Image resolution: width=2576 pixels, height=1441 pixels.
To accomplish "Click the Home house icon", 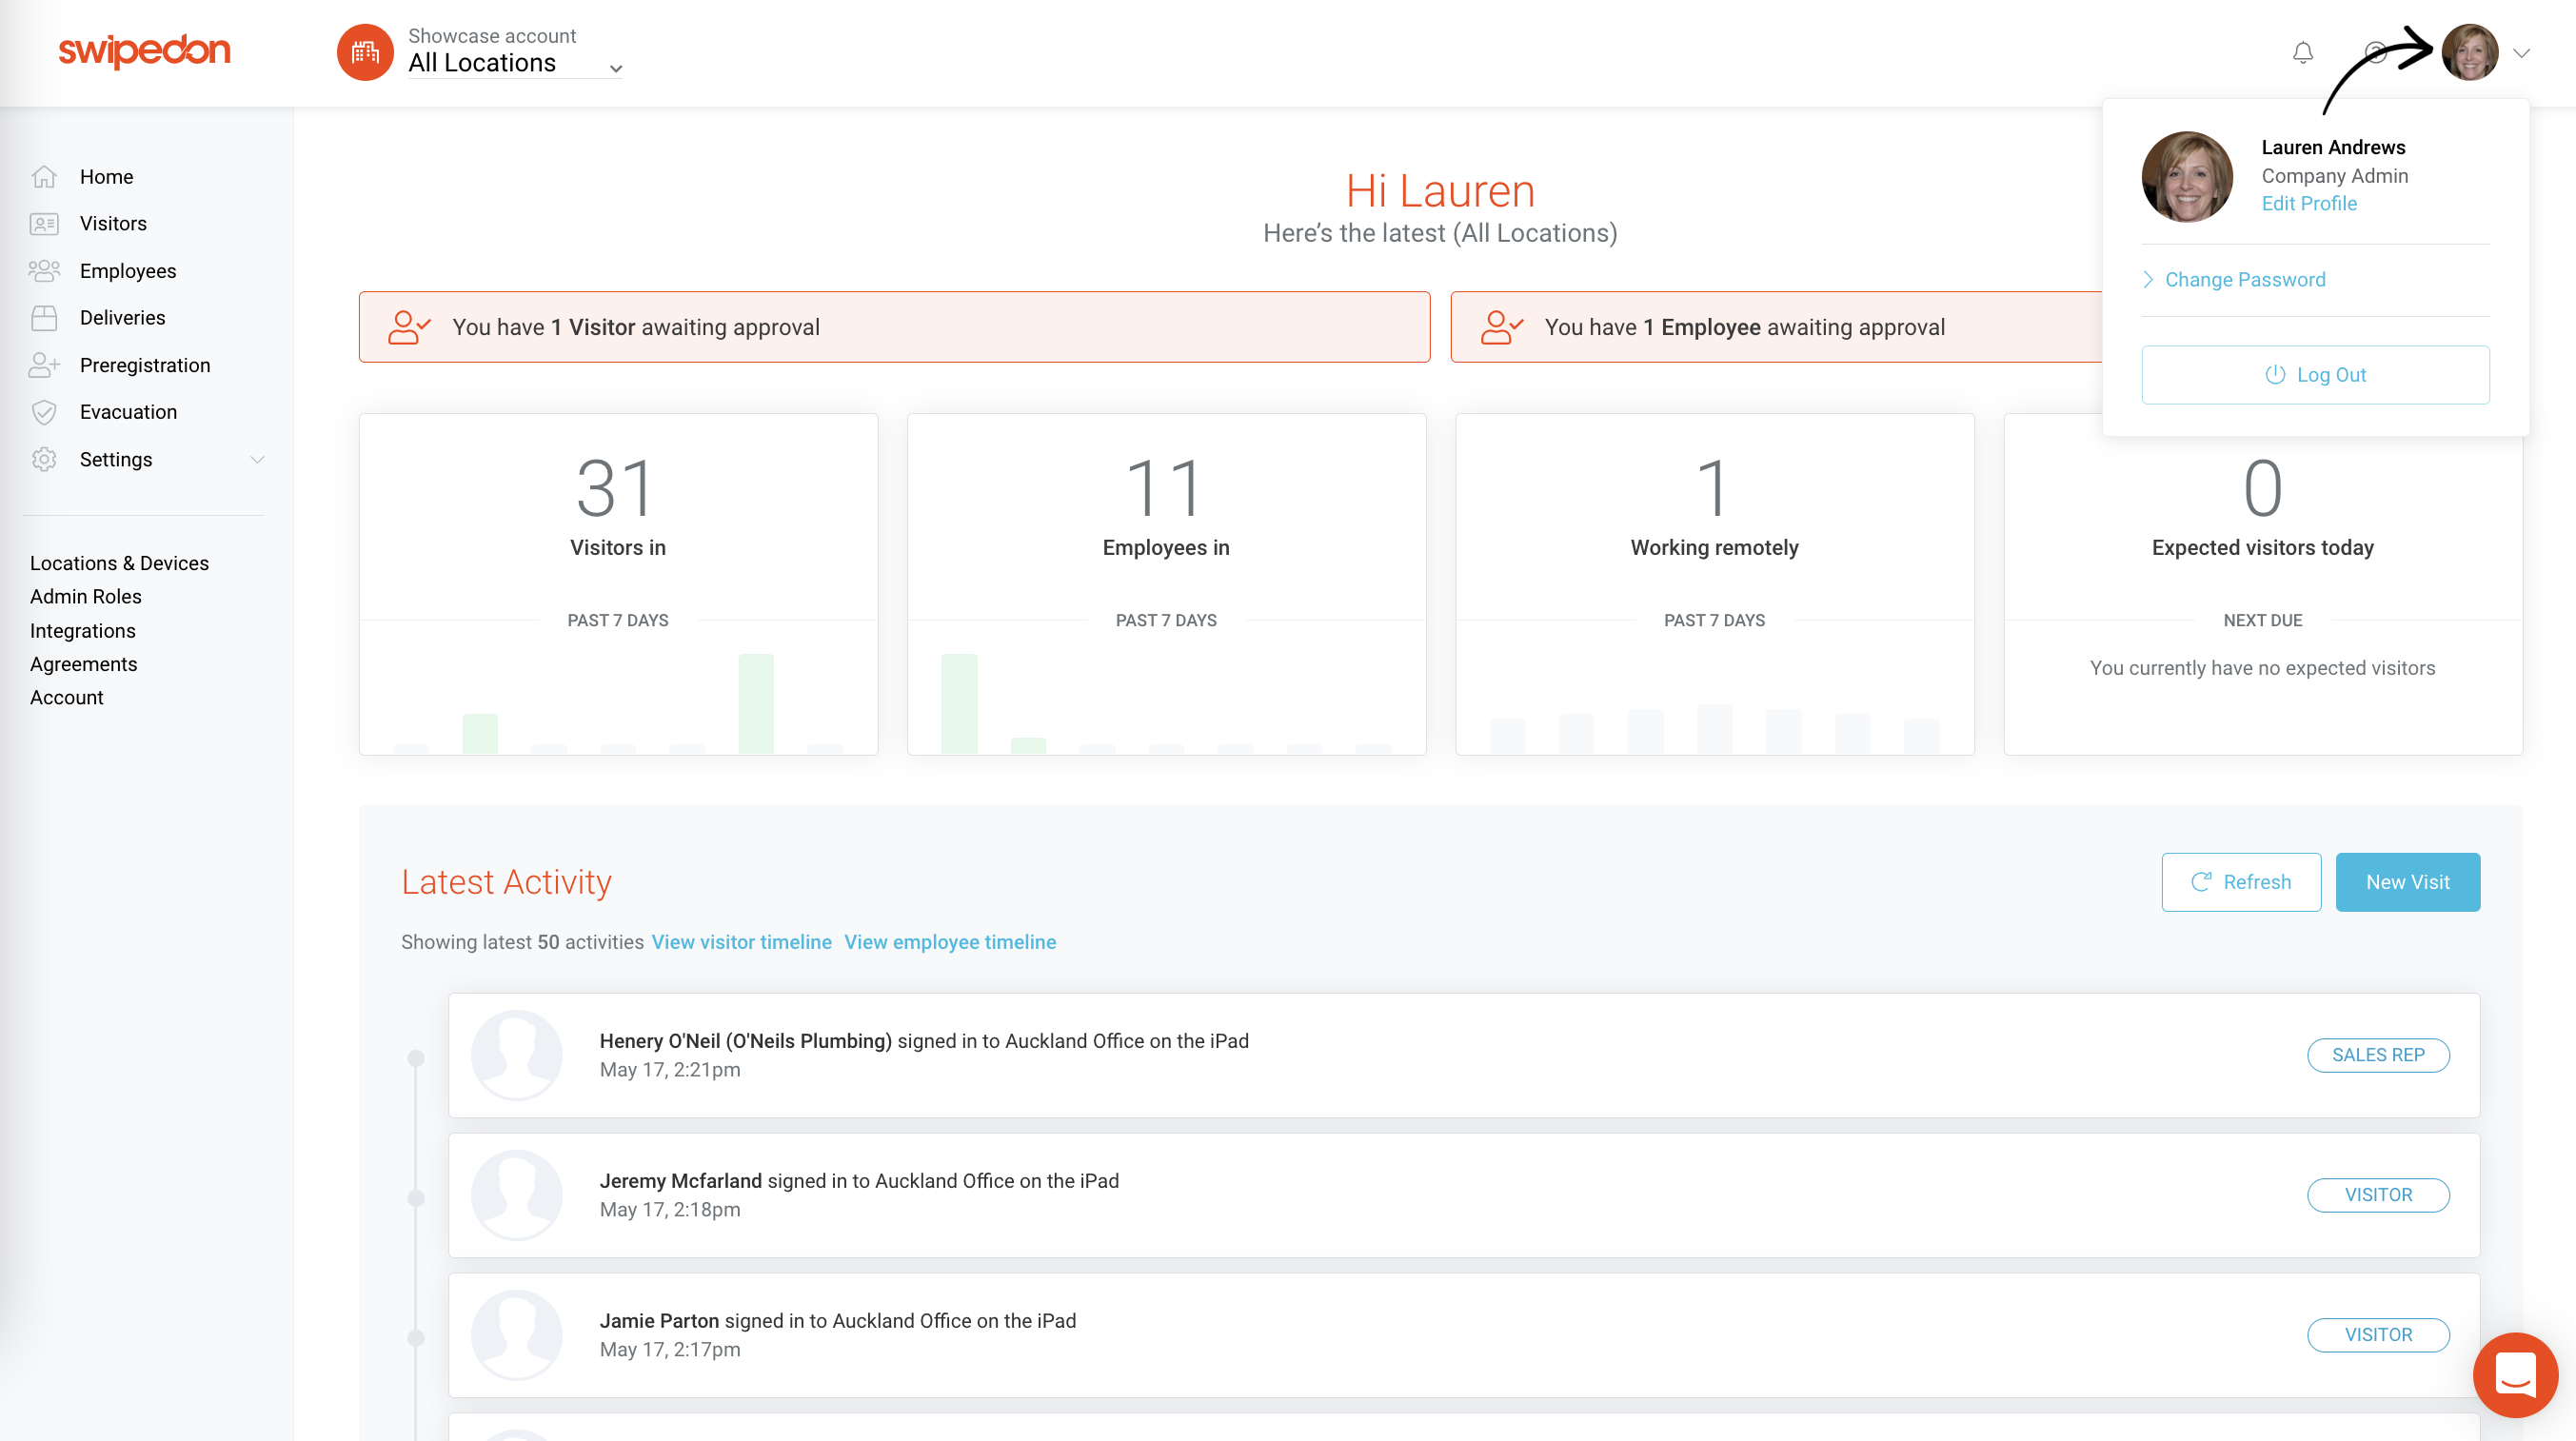I will click(44, 177).
